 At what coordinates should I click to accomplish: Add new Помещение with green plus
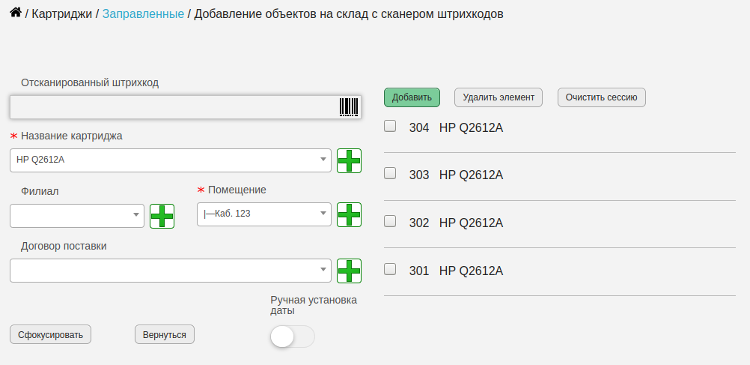tap(349, 214)
